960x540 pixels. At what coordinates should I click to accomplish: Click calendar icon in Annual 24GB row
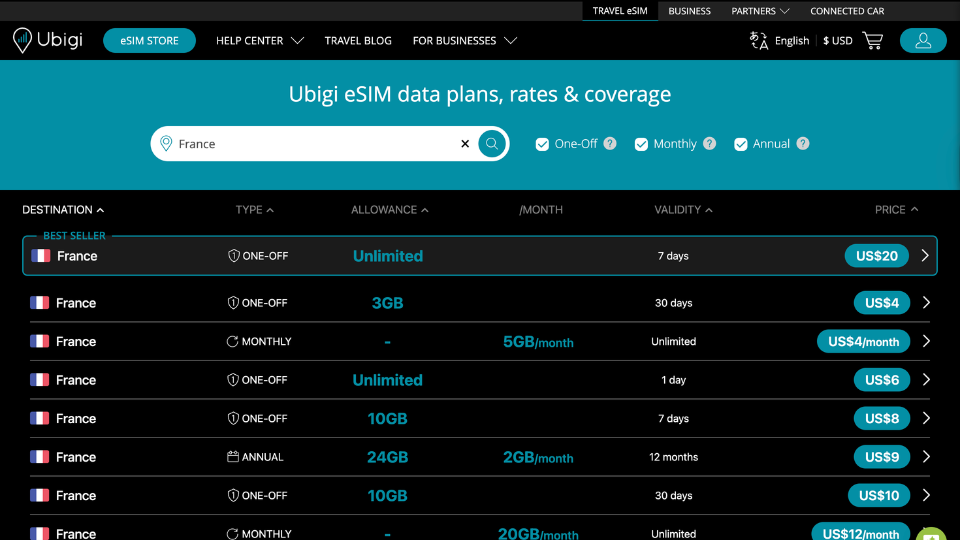coord(233,457)
